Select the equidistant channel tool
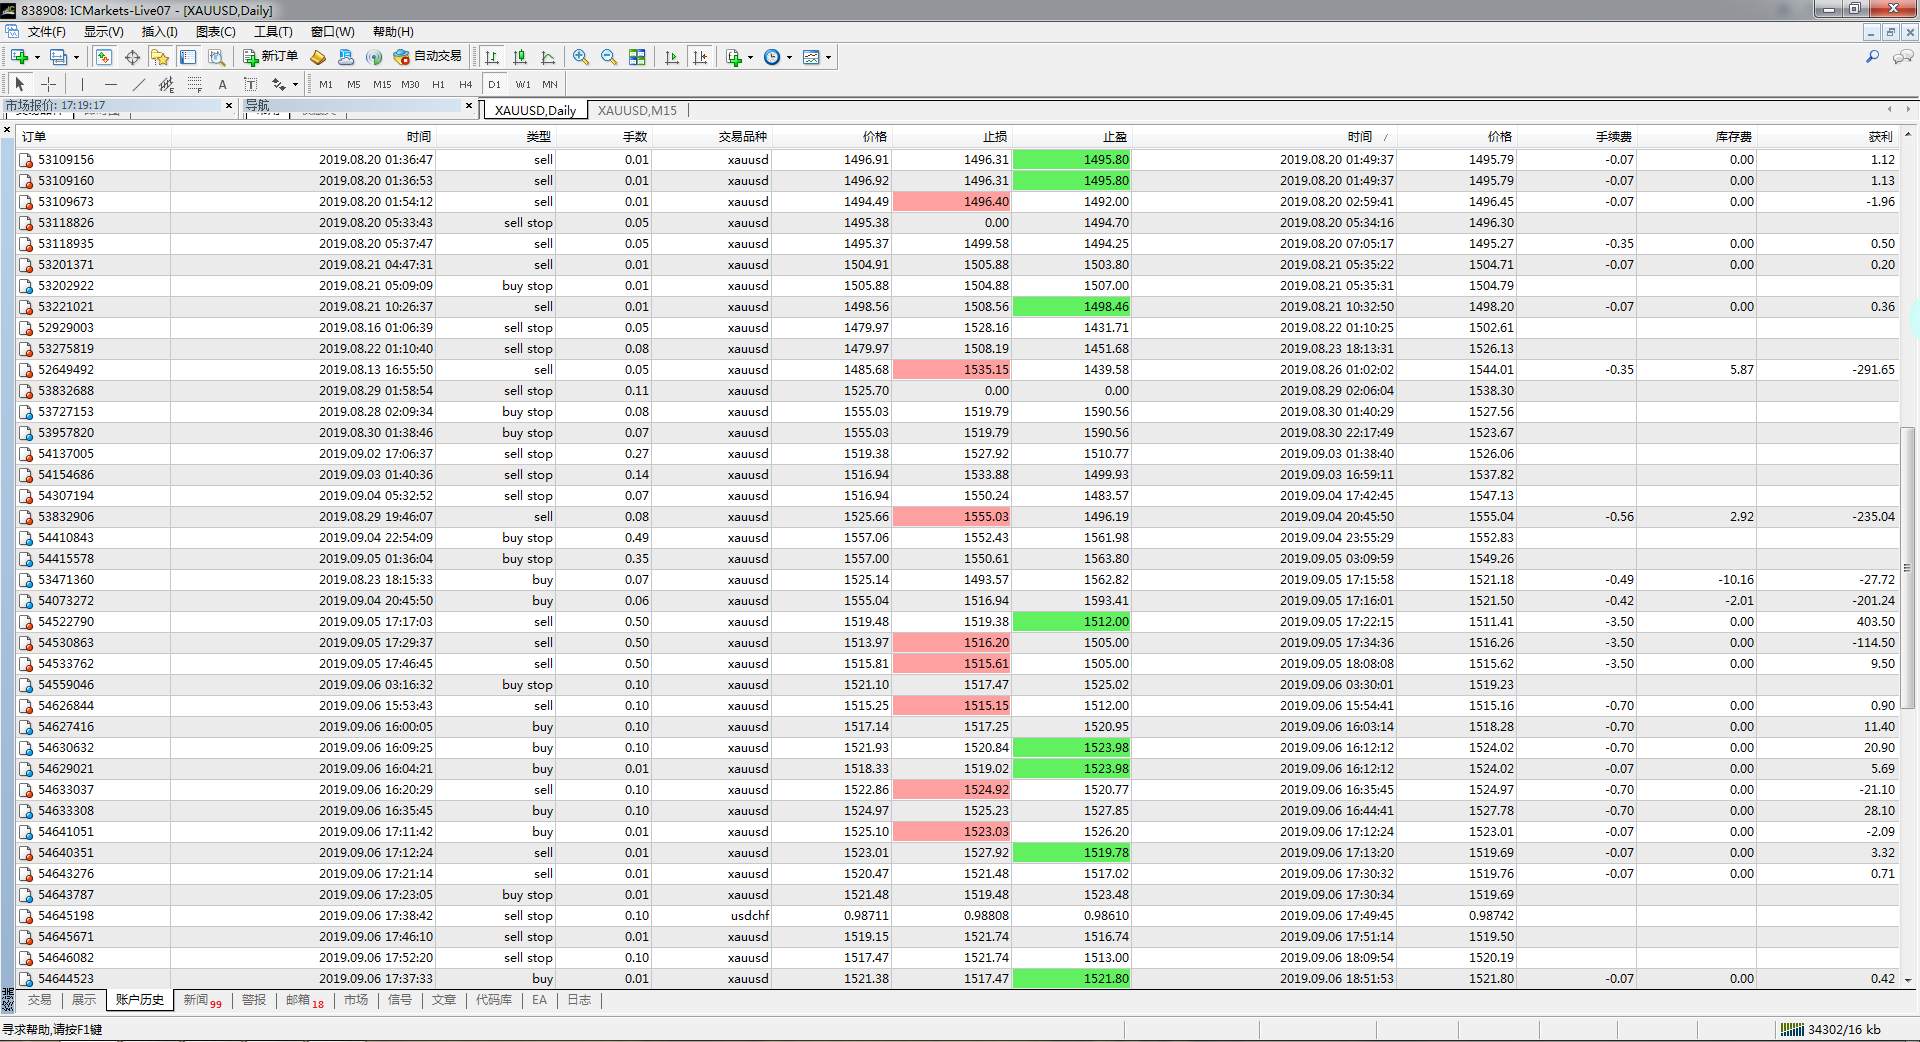The height and width of the screenshot is (1042, 1920). (x=166, y=84)
